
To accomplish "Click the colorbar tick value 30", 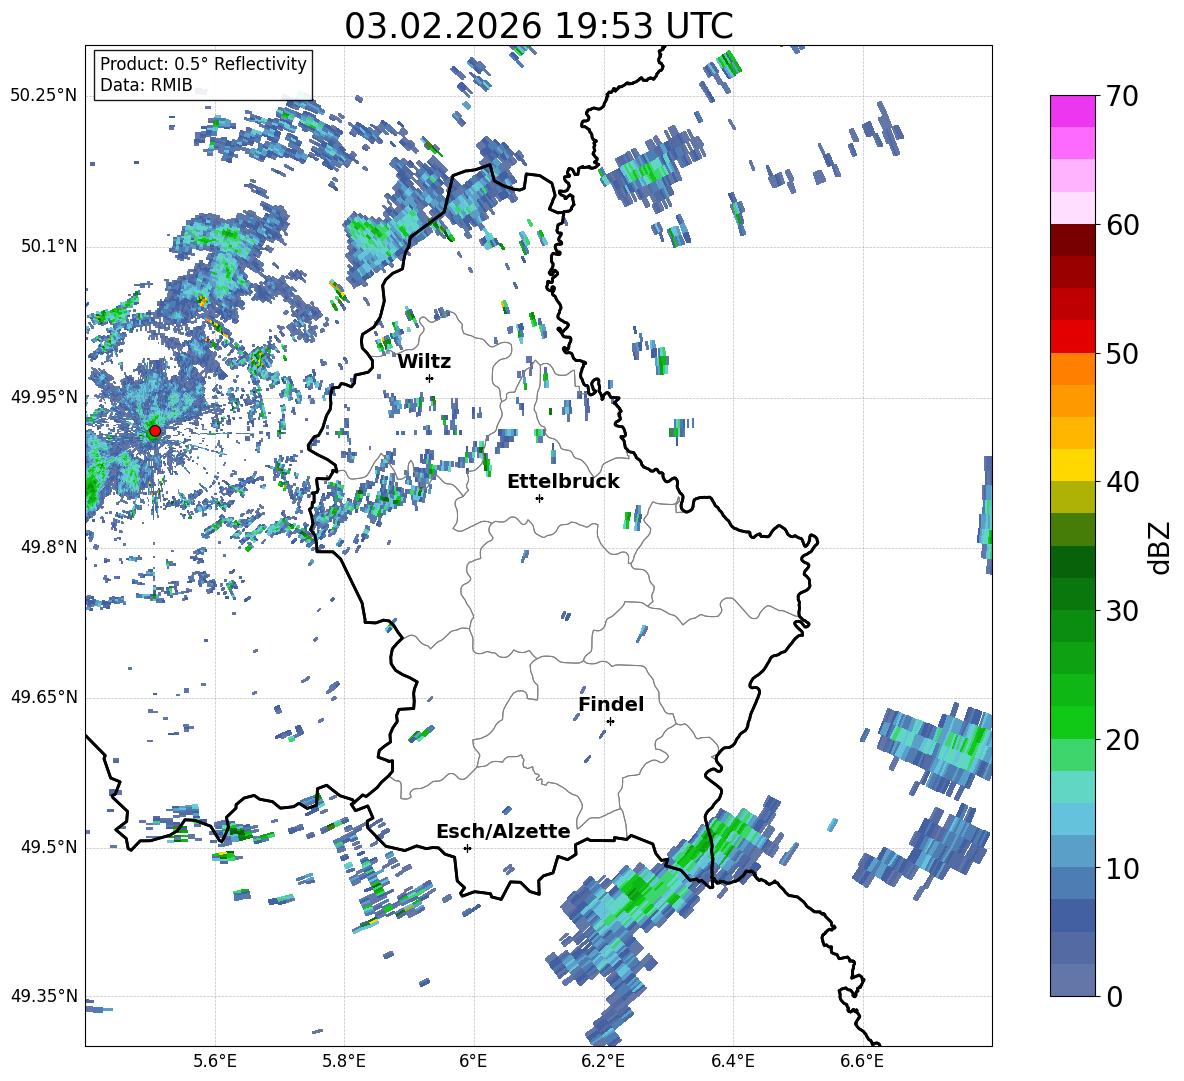I will [x=1122, y=611].
